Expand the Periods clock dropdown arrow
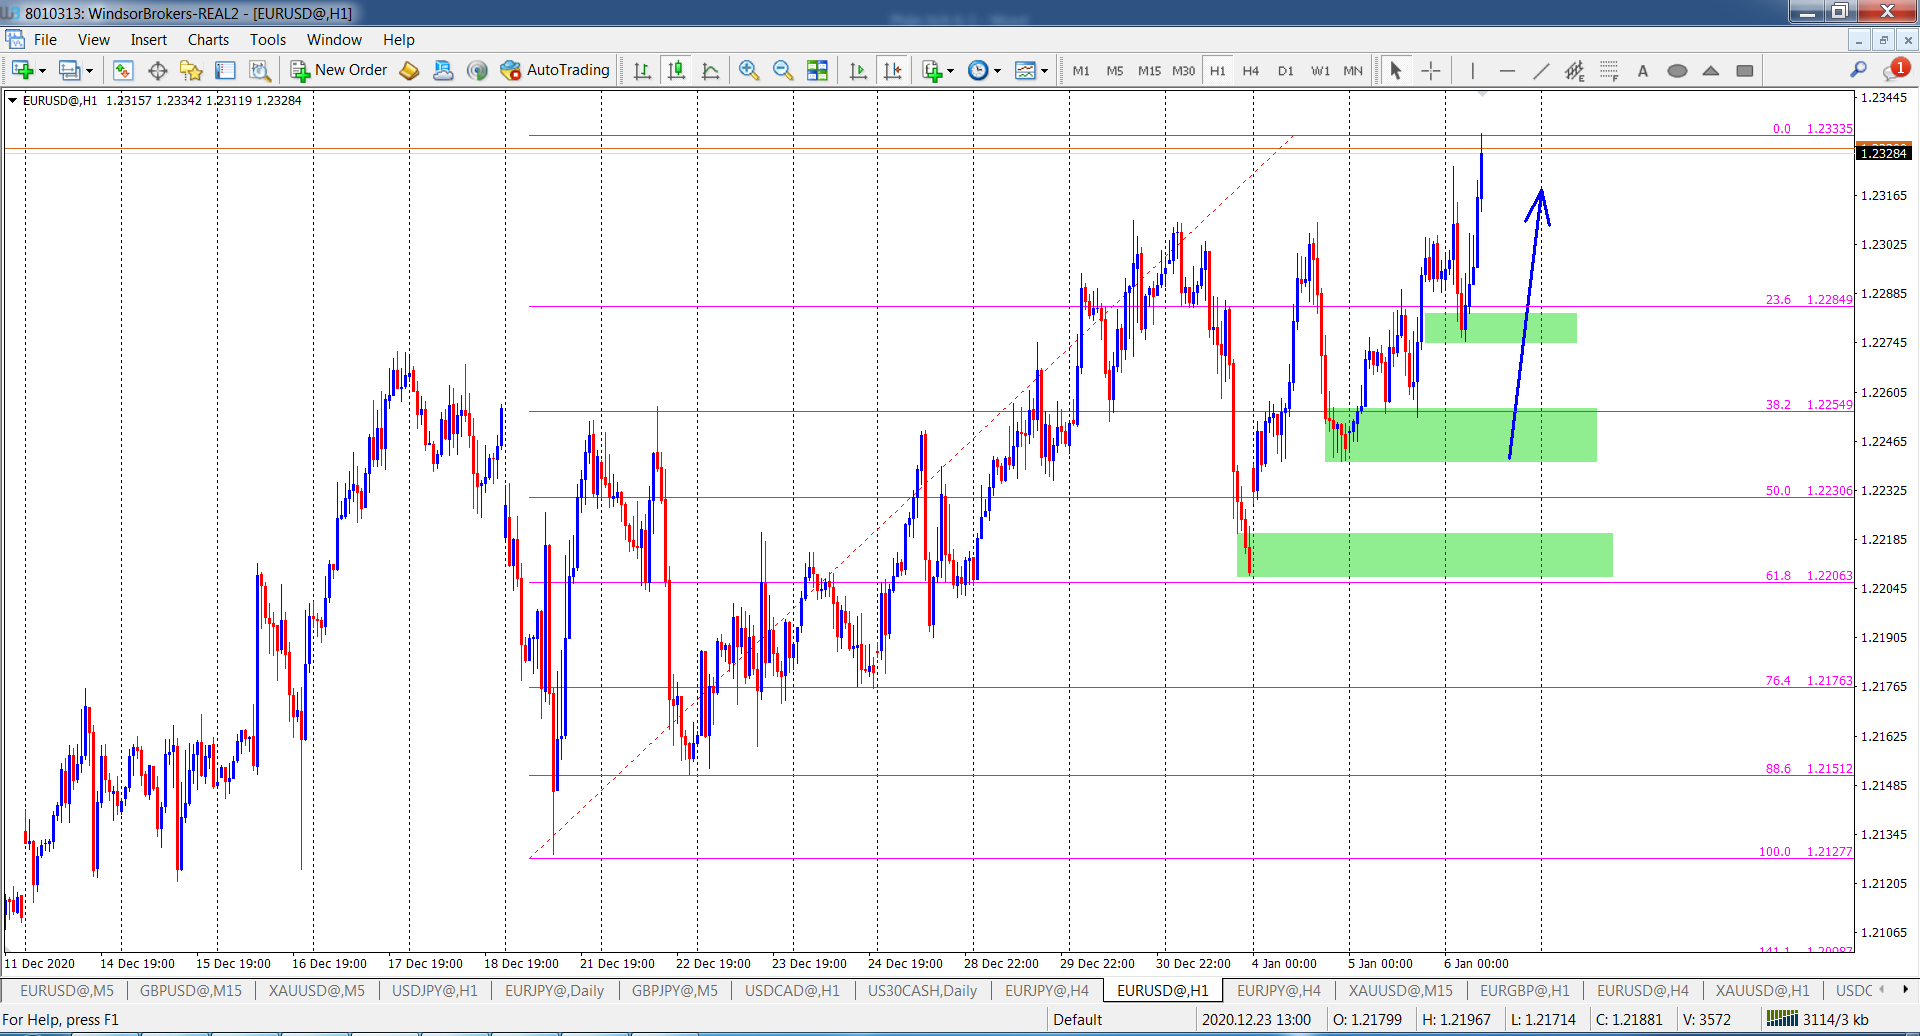The image size is (1920, 1036). click(x=997, y=71)
